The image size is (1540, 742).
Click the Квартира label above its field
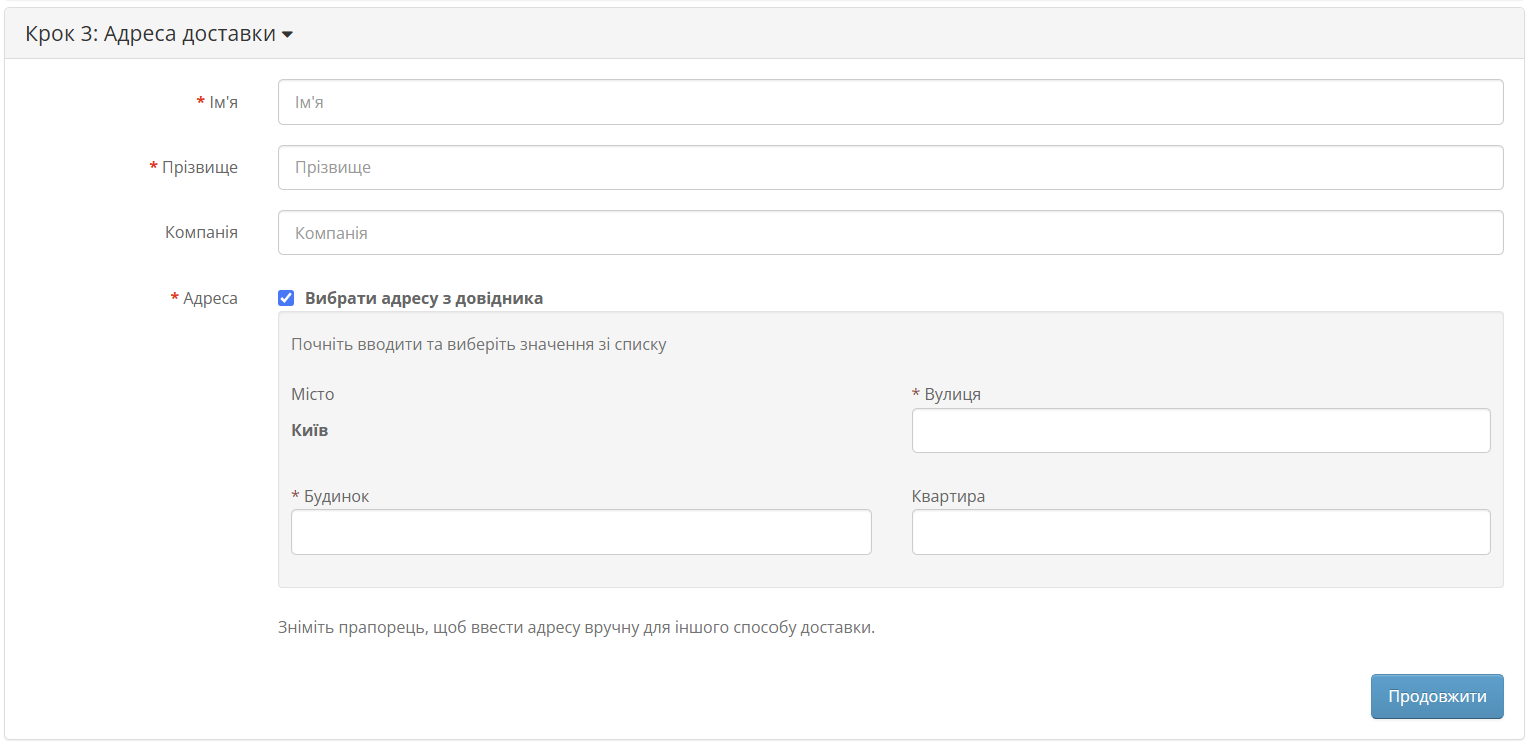pos(948,496)
